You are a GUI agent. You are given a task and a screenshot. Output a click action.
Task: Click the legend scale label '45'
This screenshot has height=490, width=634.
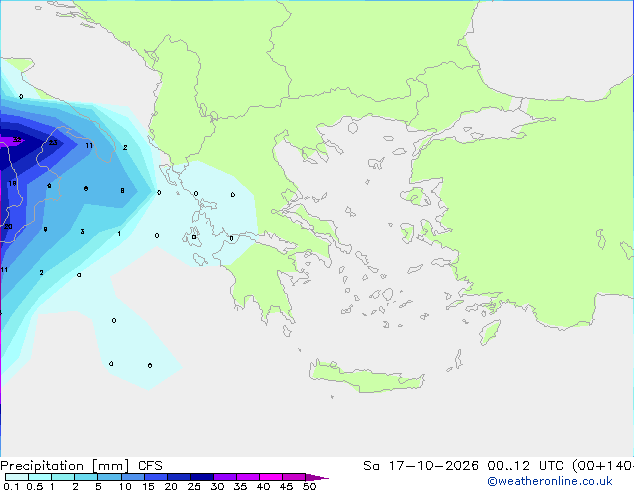286,486
